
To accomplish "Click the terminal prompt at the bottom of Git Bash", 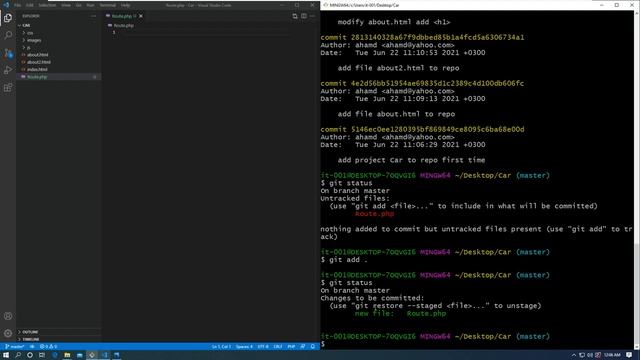I will (x=323, y=344).
